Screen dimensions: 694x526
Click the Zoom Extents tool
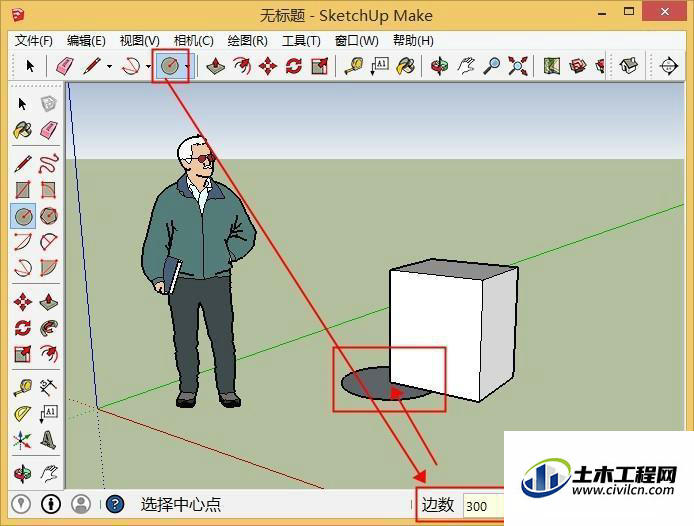click(x=517, y=66)
